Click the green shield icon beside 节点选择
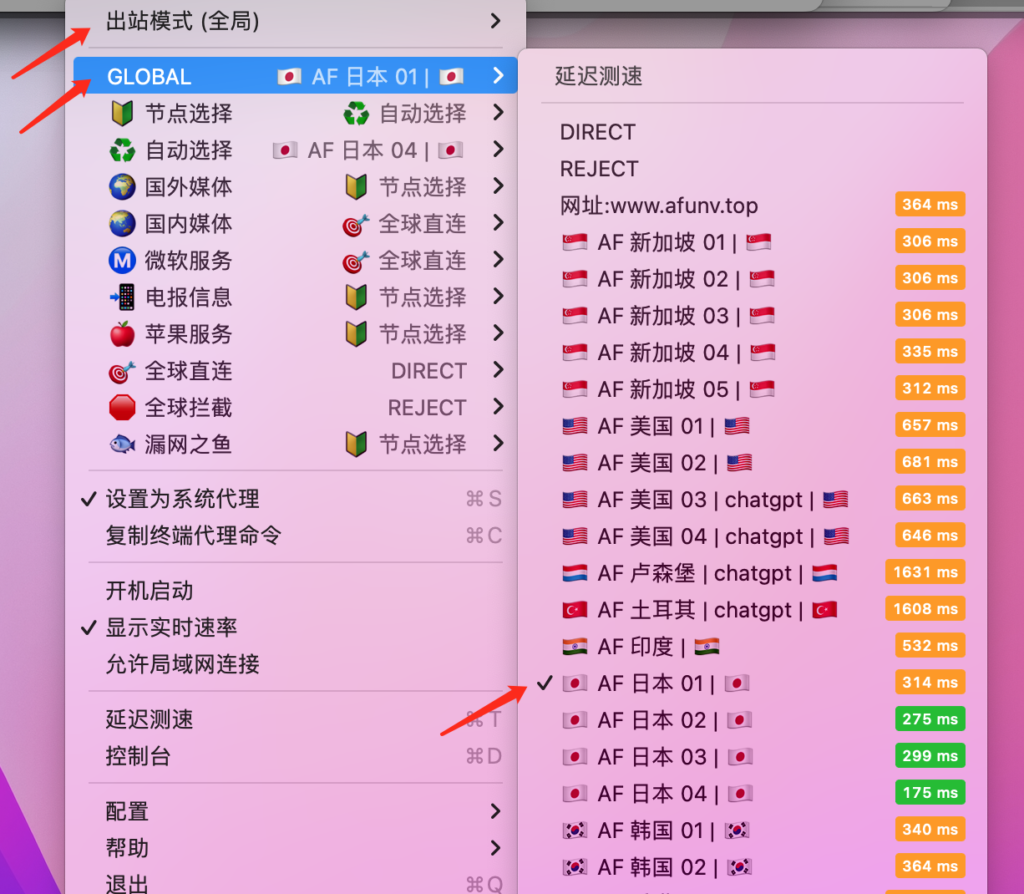Image resolution: width=1024 pixels, height=894 pixels. (122, 114)
